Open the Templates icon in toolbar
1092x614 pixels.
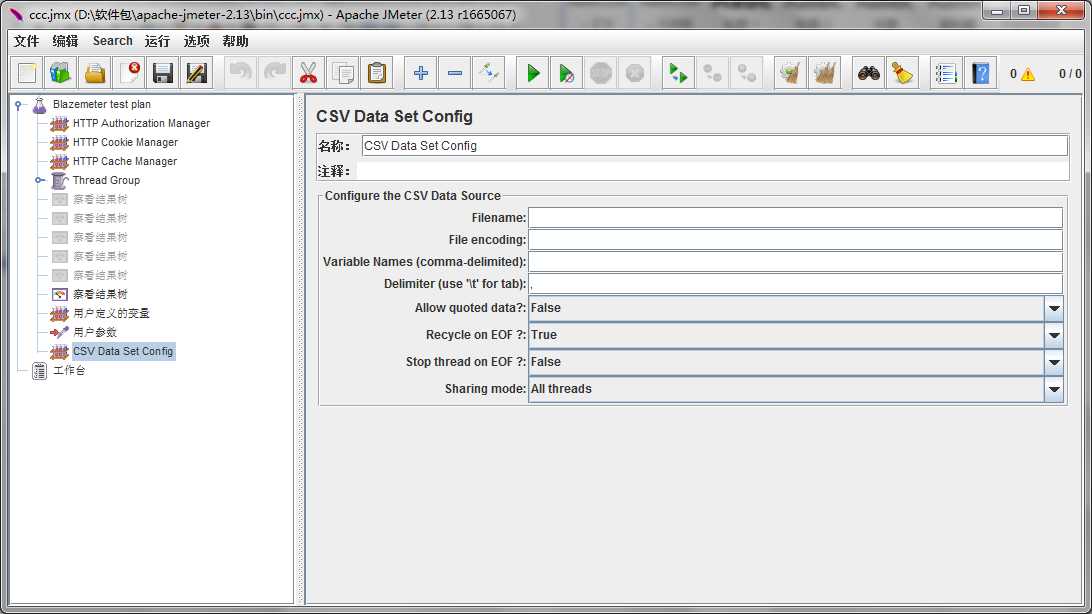pos(61,73)
